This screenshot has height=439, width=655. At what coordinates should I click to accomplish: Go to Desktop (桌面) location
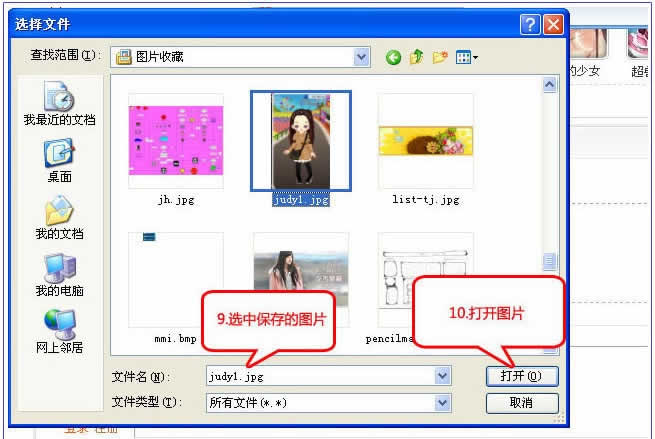coord(59,161)
